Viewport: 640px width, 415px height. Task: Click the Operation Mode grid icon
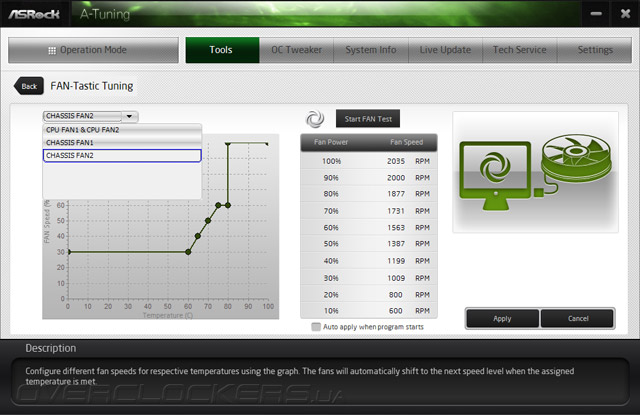(x=52, y=51)
